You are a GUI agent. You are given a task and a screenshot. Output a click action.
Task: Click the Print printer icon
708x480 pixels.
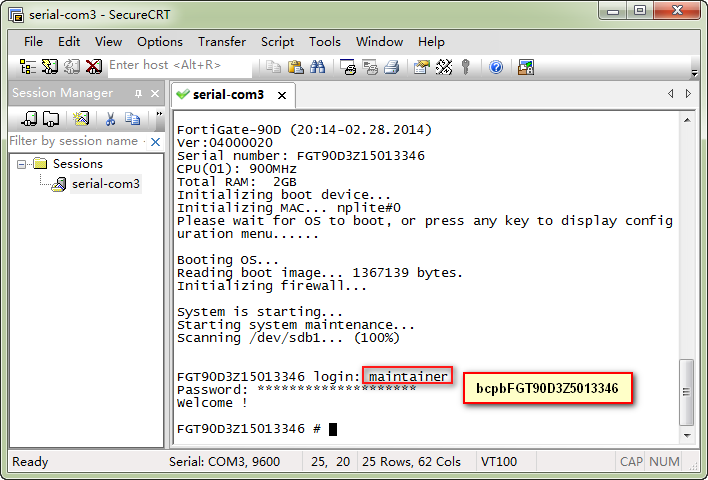[x=391, y=67]
